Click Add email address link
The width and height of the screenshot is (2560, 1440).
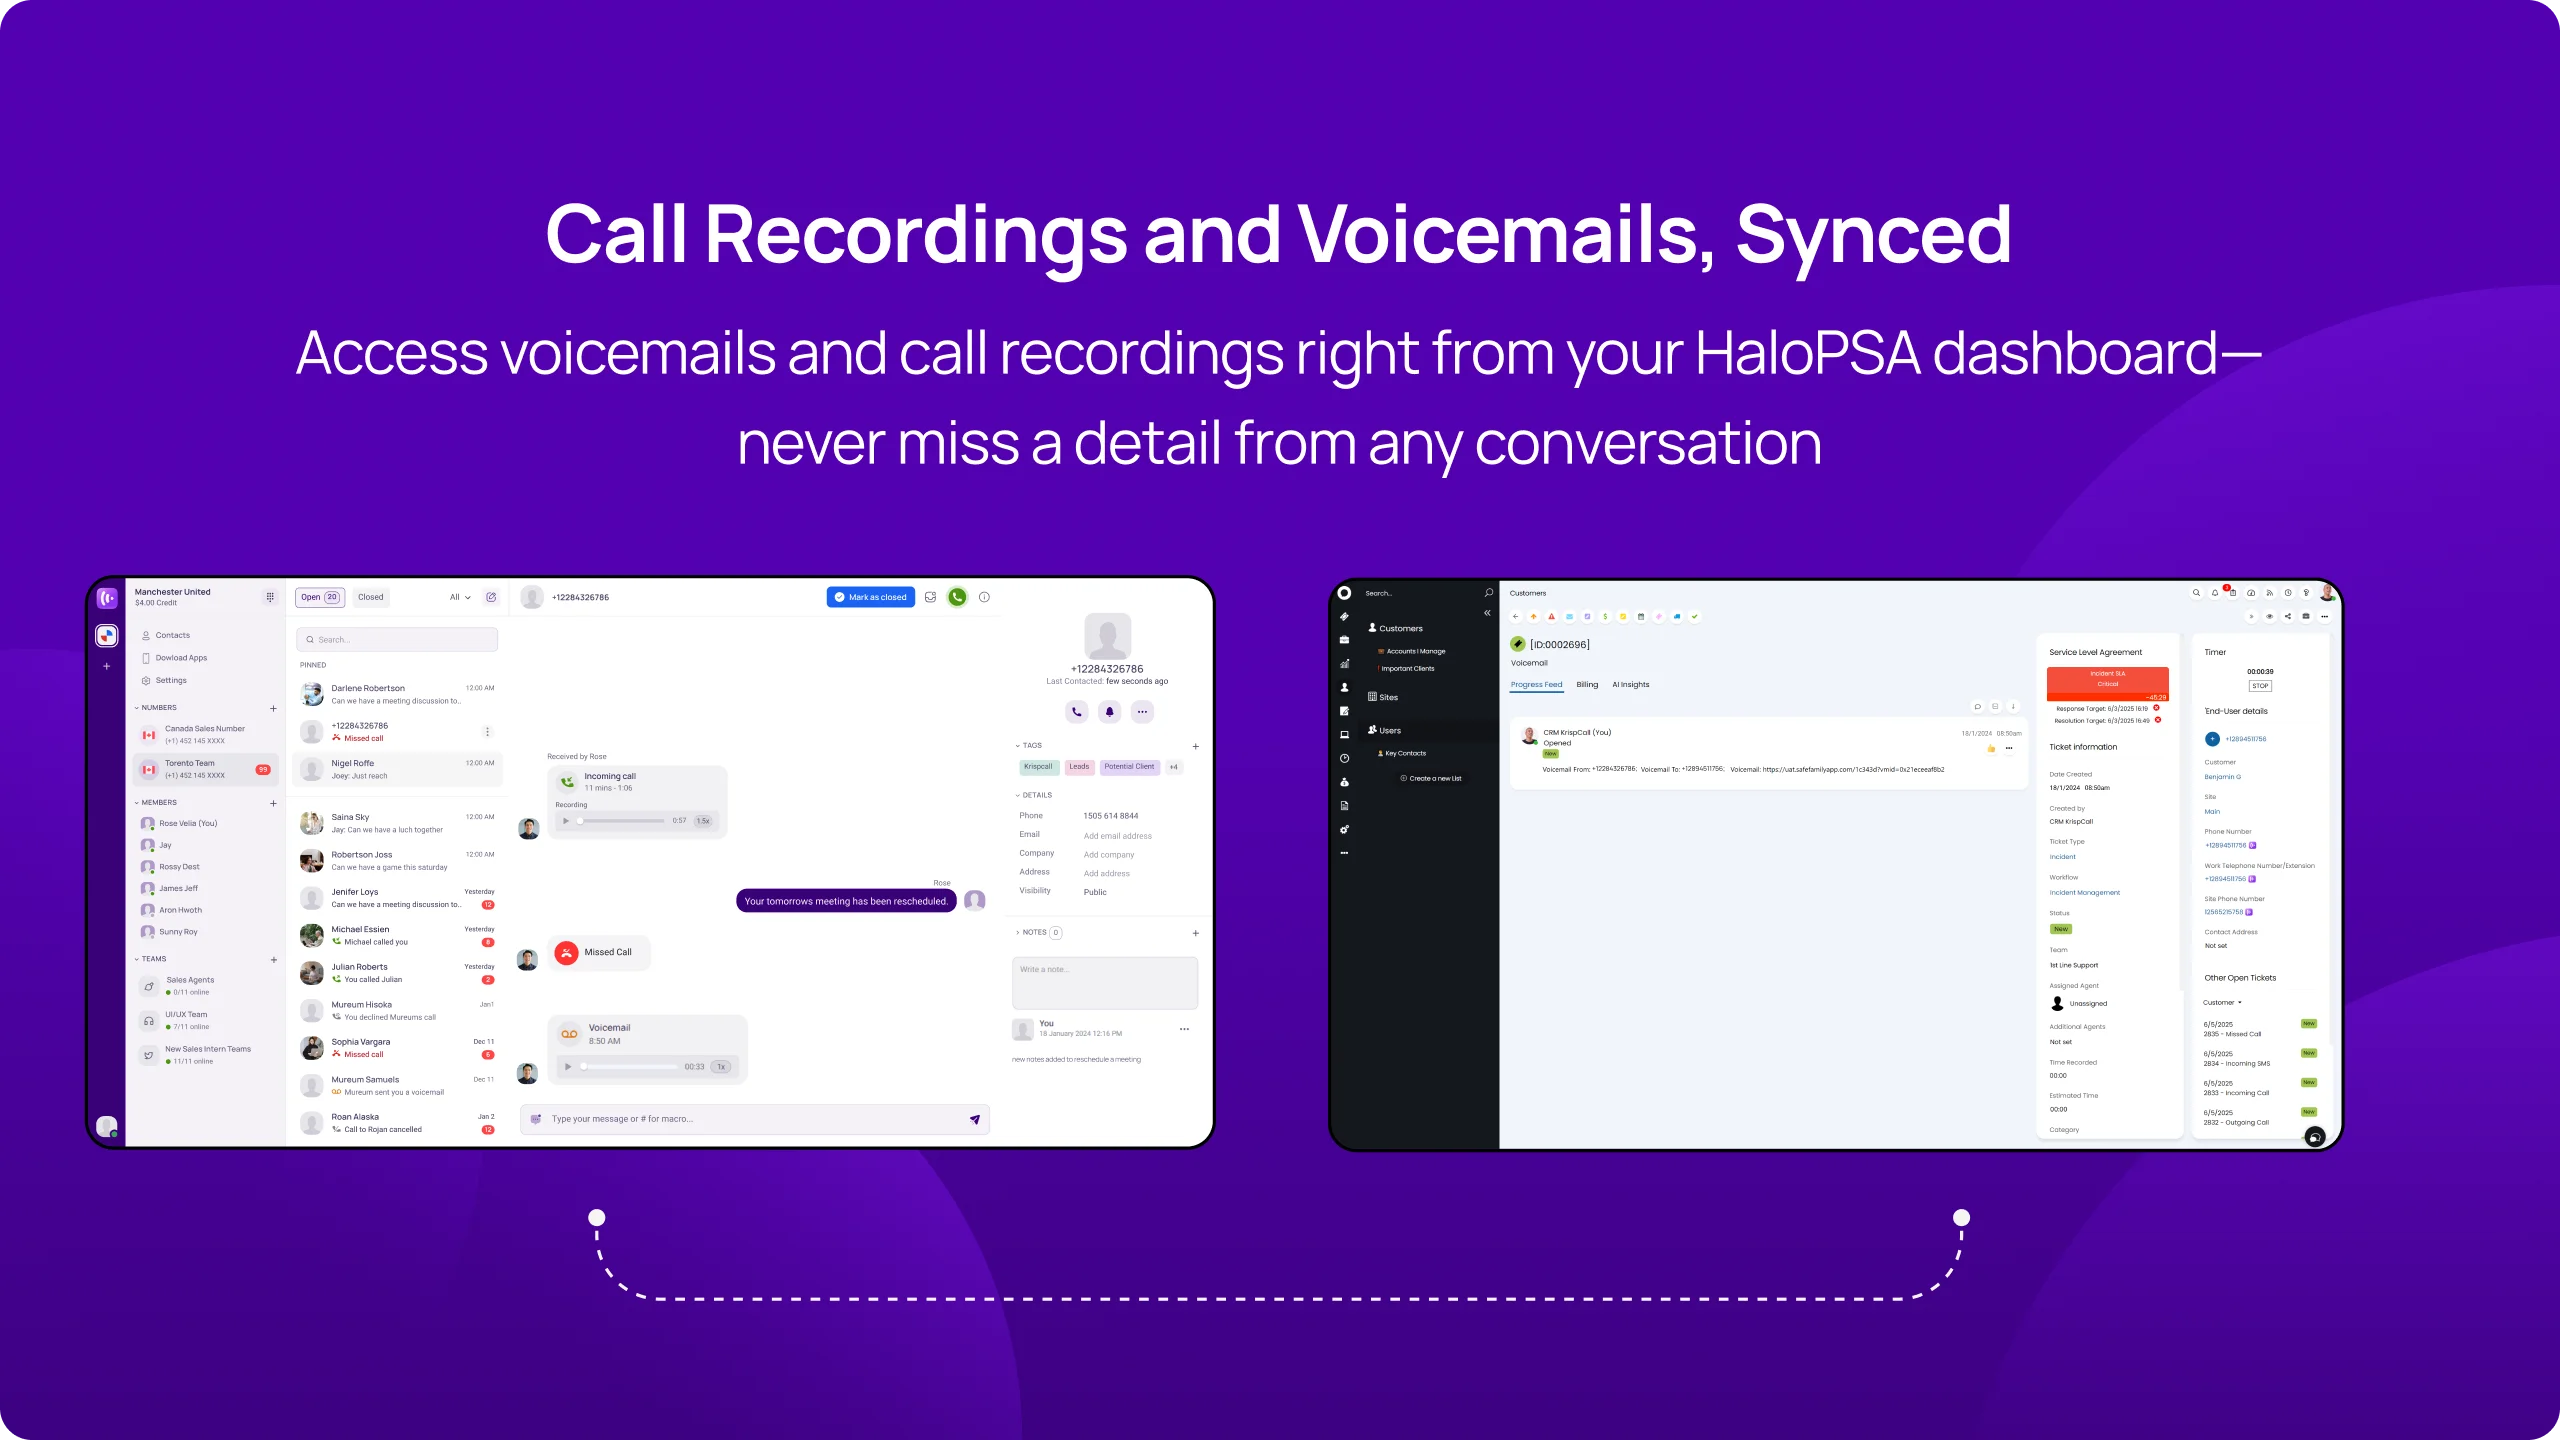[x=1118, y=836]
